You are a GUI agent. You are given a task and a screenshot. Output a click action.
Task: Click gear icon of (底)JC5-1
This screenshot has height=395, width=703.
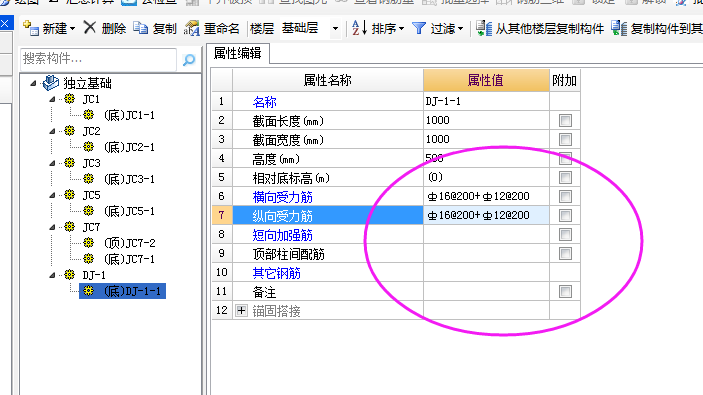(x=89, y=211)
